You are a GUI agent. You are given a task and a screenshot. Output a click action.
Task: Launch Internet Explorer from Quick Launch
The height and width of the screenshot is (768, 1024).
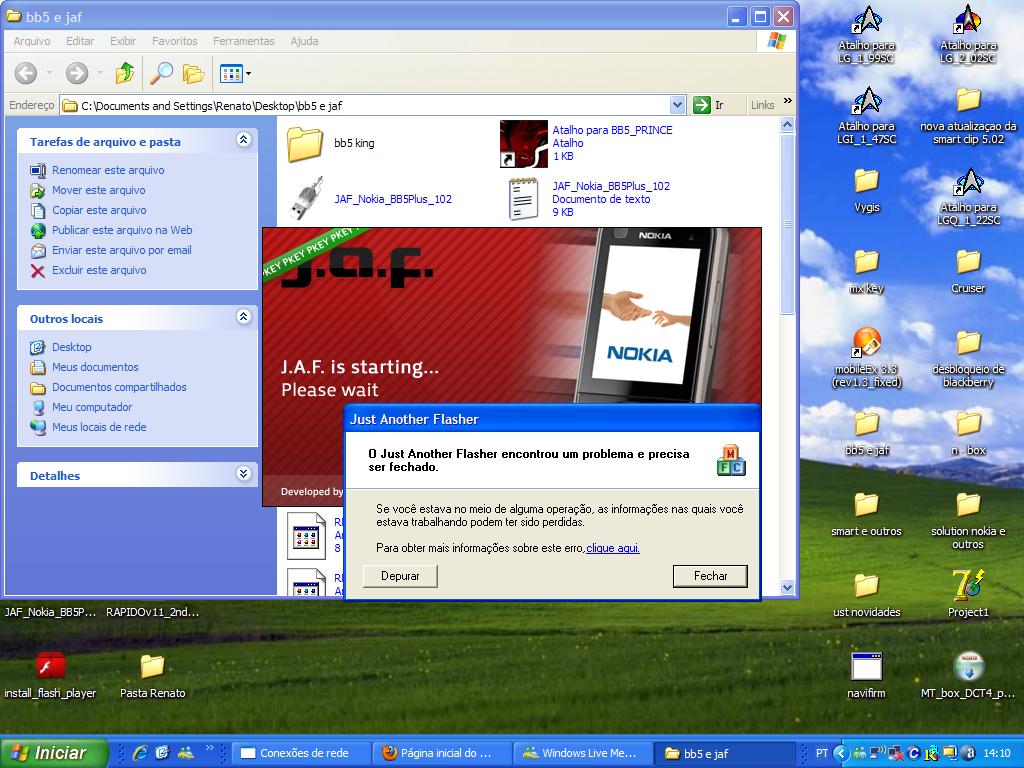click(x=140, y=753)
